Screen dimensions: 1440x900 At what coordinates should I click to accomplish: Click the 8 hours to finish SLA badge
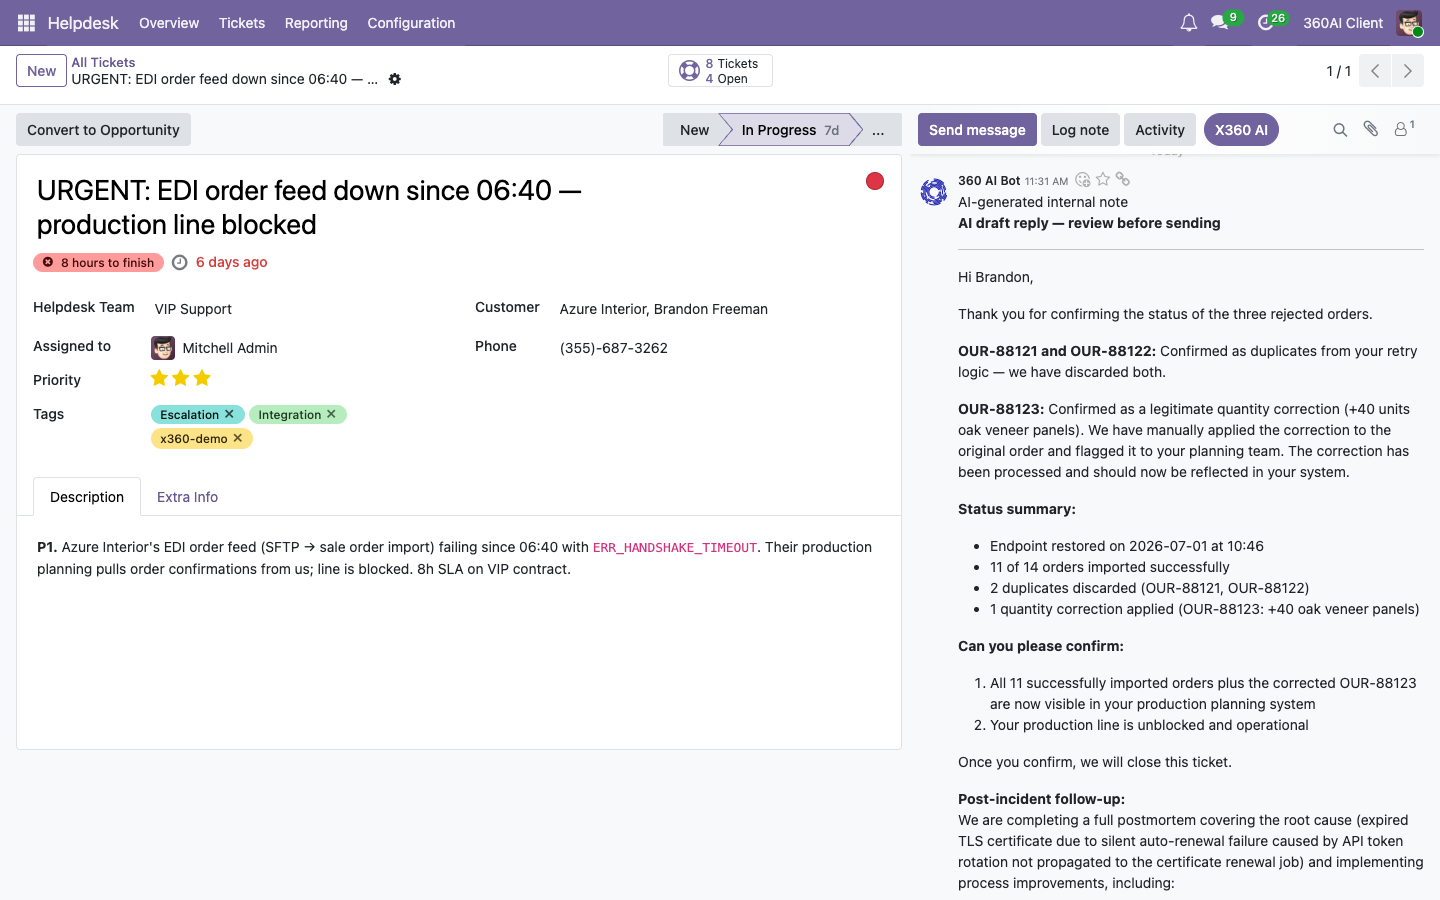click(x=98, y=262)
